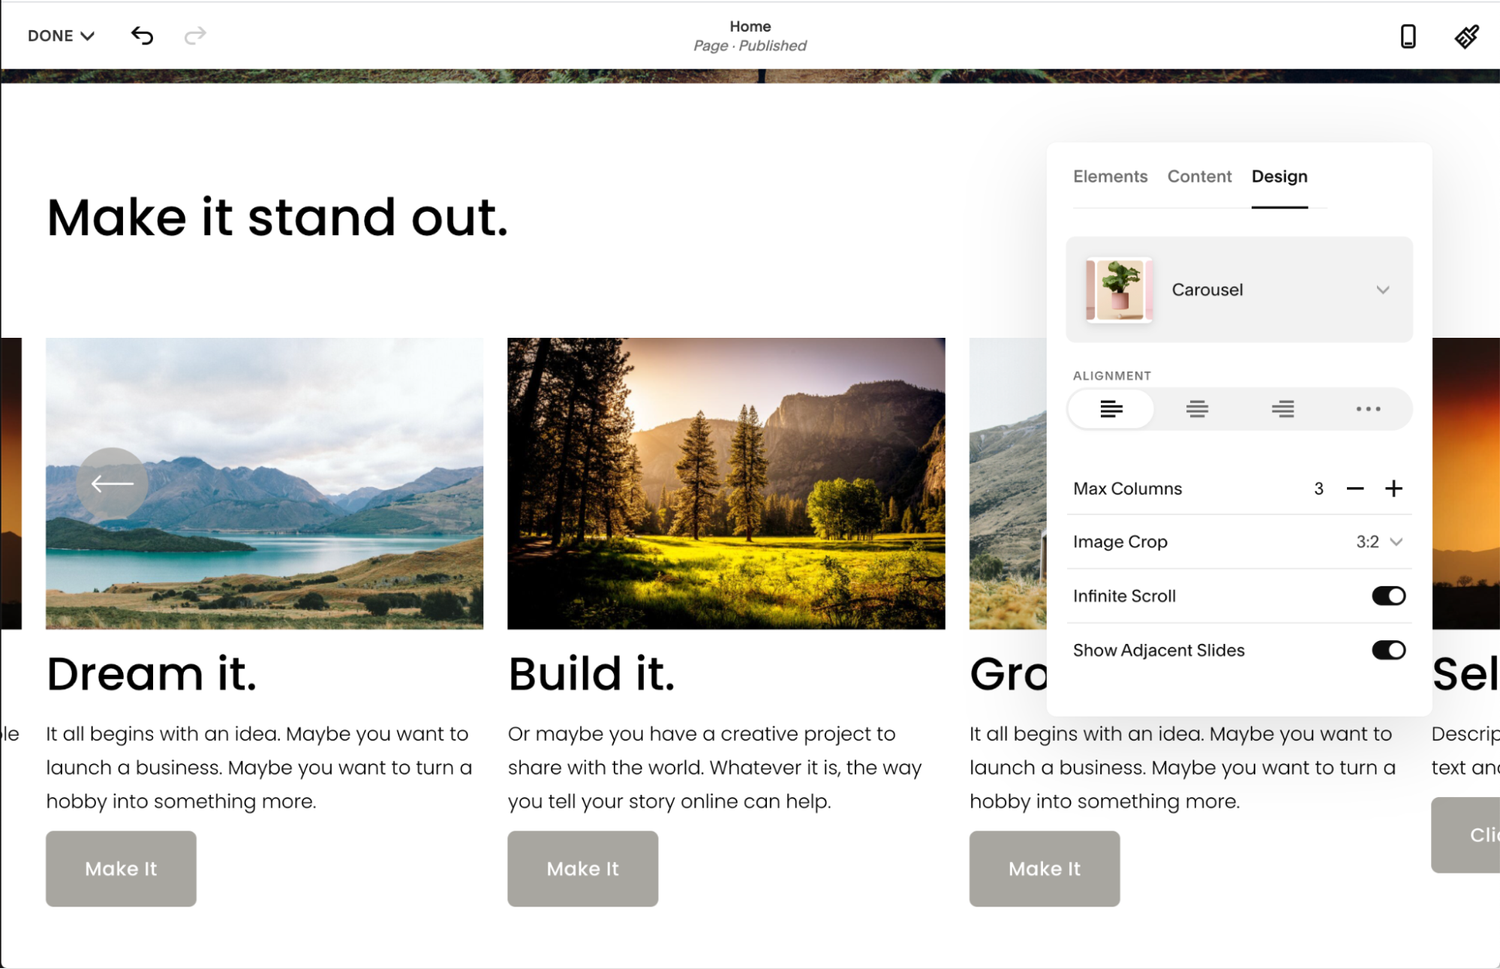Open more alignment options via ellipsis

click(1367, 409)
